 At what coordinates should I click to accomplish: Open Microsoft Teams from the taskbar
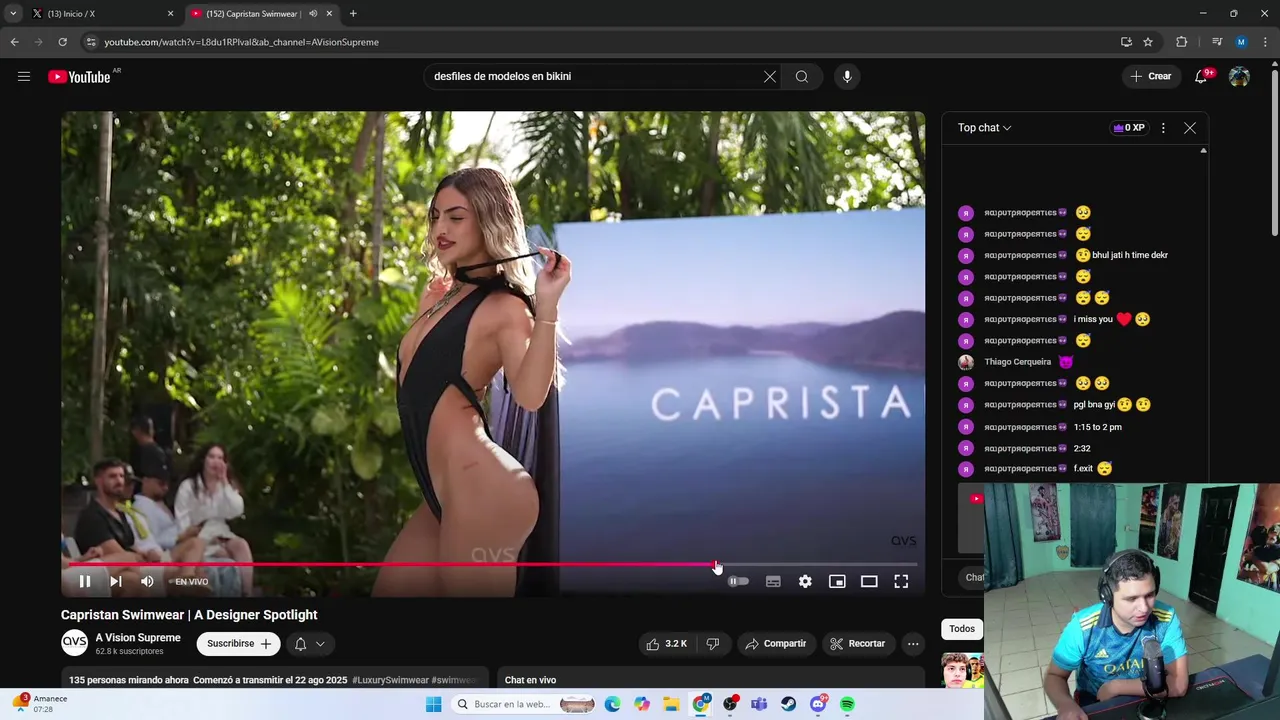[759, 704]
